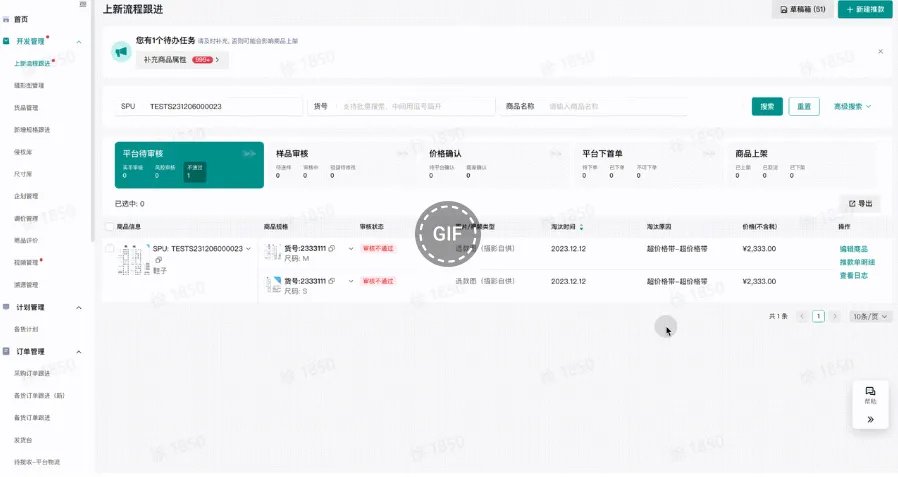Focus the 商品名称 search input
Viewport: 898px width, 477px height.
click(x=593, y=107)
